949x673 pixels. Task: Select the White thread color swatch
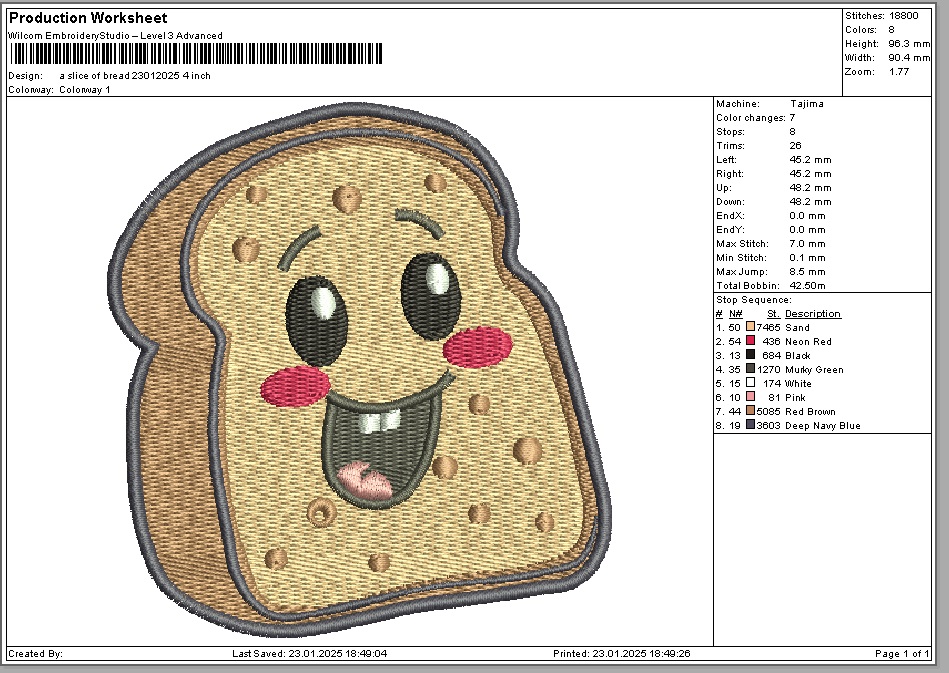click(x=750, y=382)
